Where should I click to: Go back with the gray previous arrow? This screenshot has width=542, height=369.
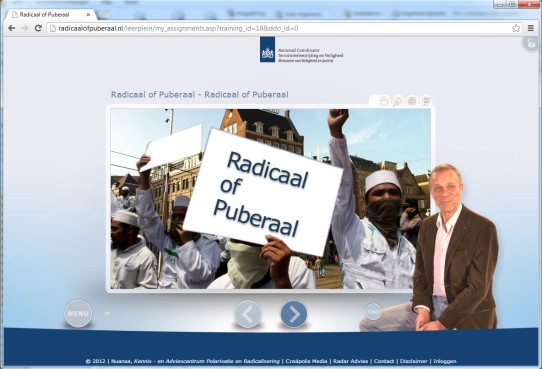coord(248,314)
